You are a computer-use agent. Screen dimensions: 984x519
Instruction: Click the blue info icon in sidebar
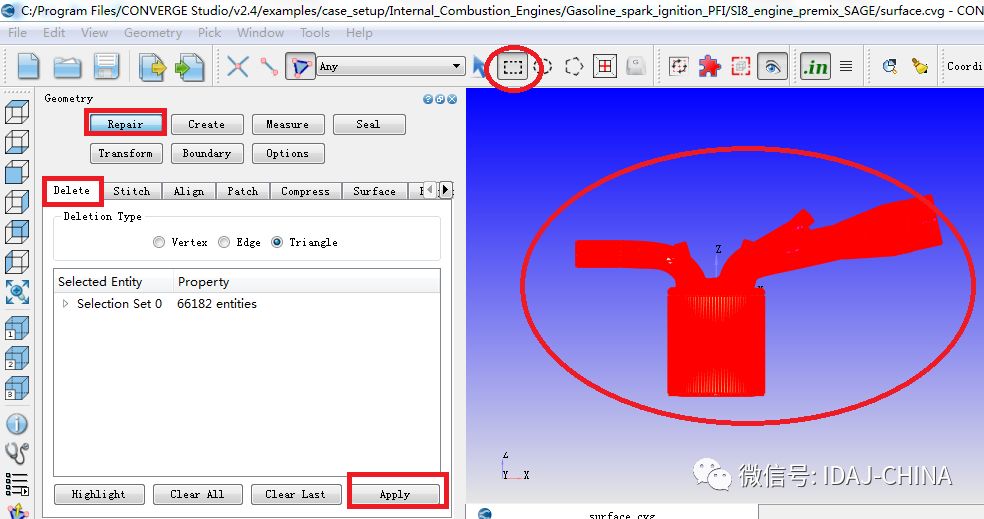click(17, 424)
